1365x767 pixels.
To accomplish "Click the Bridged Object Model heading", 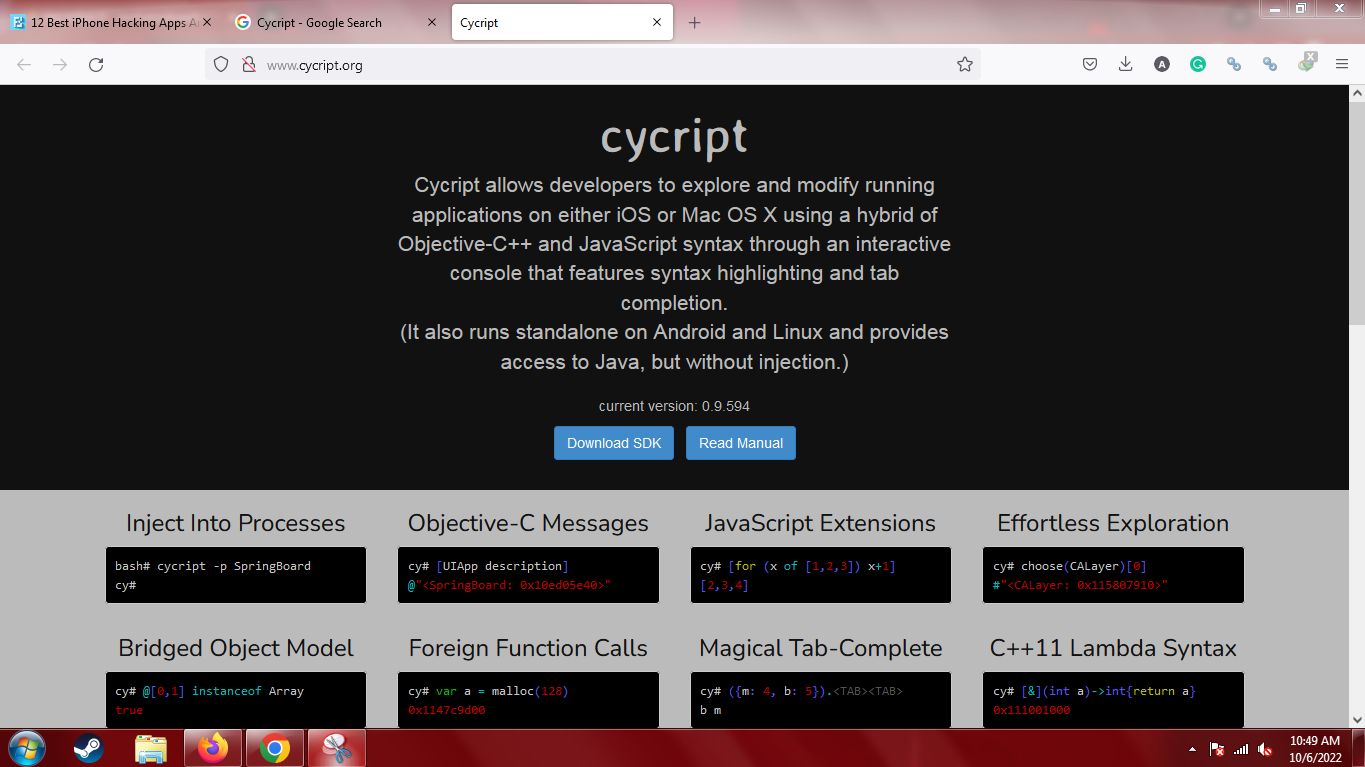I will [x=236, y=648].
